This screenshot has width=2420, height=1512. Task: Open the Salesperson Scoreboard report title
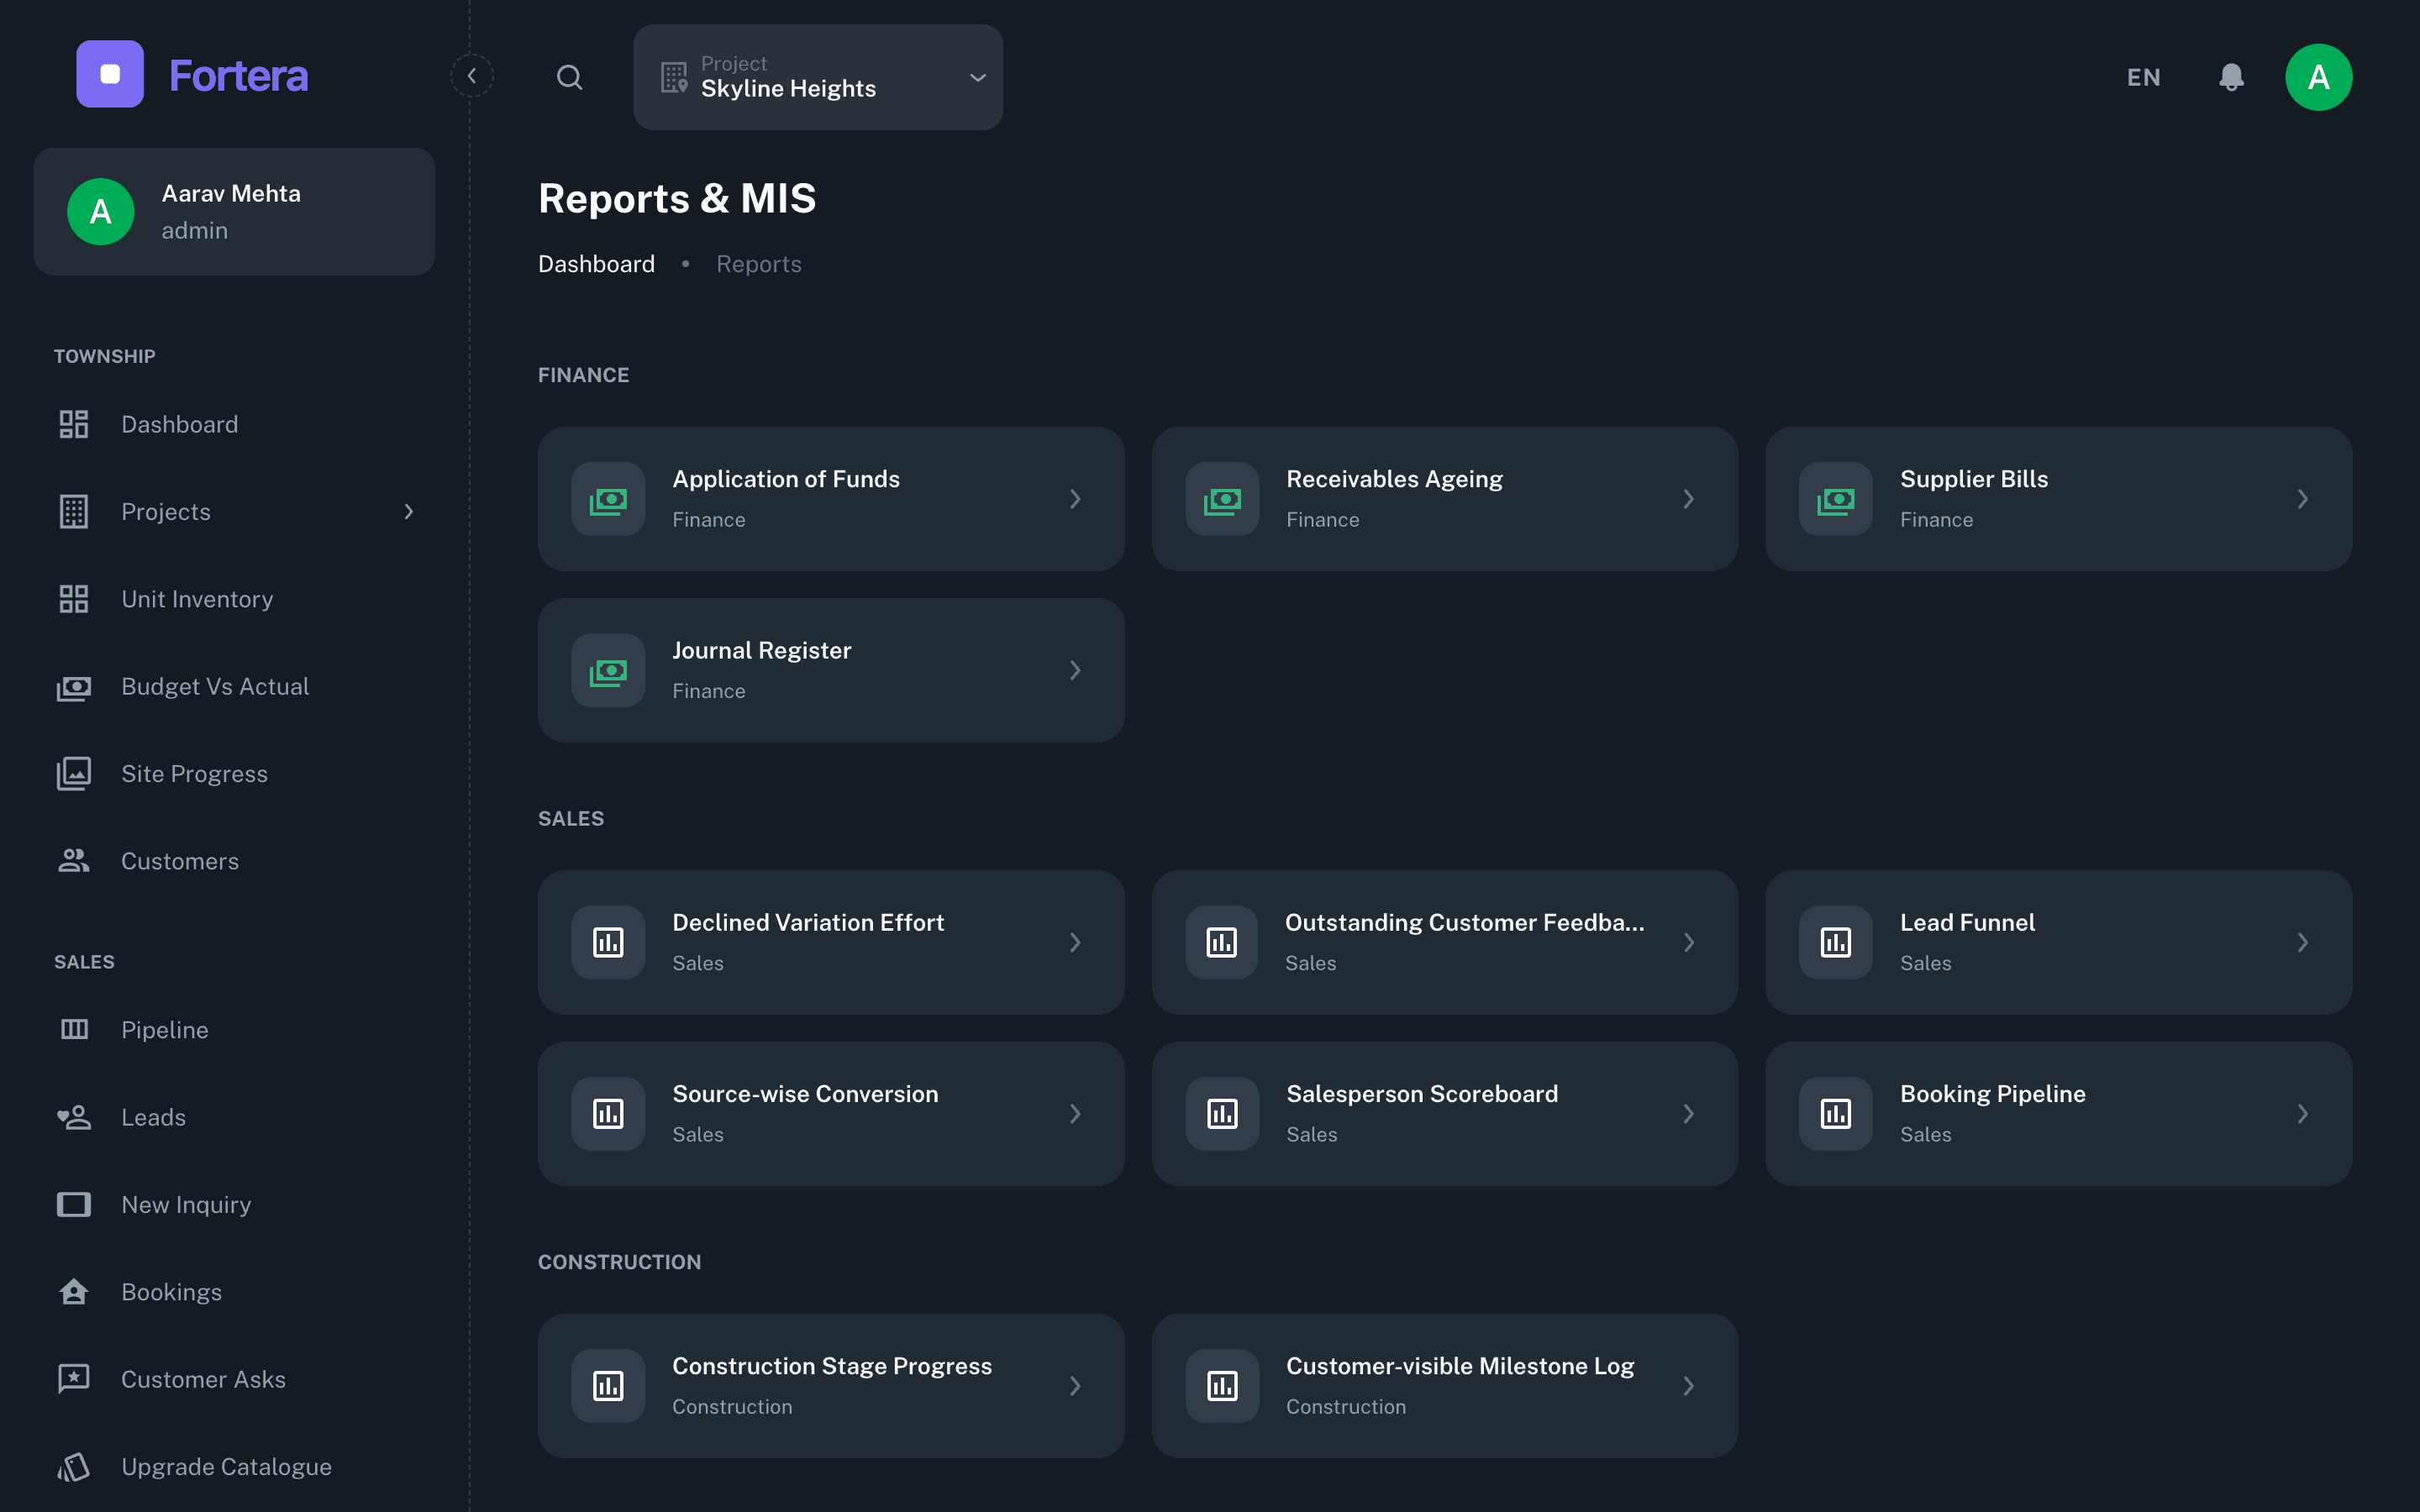click(x=1422, y=1093)
